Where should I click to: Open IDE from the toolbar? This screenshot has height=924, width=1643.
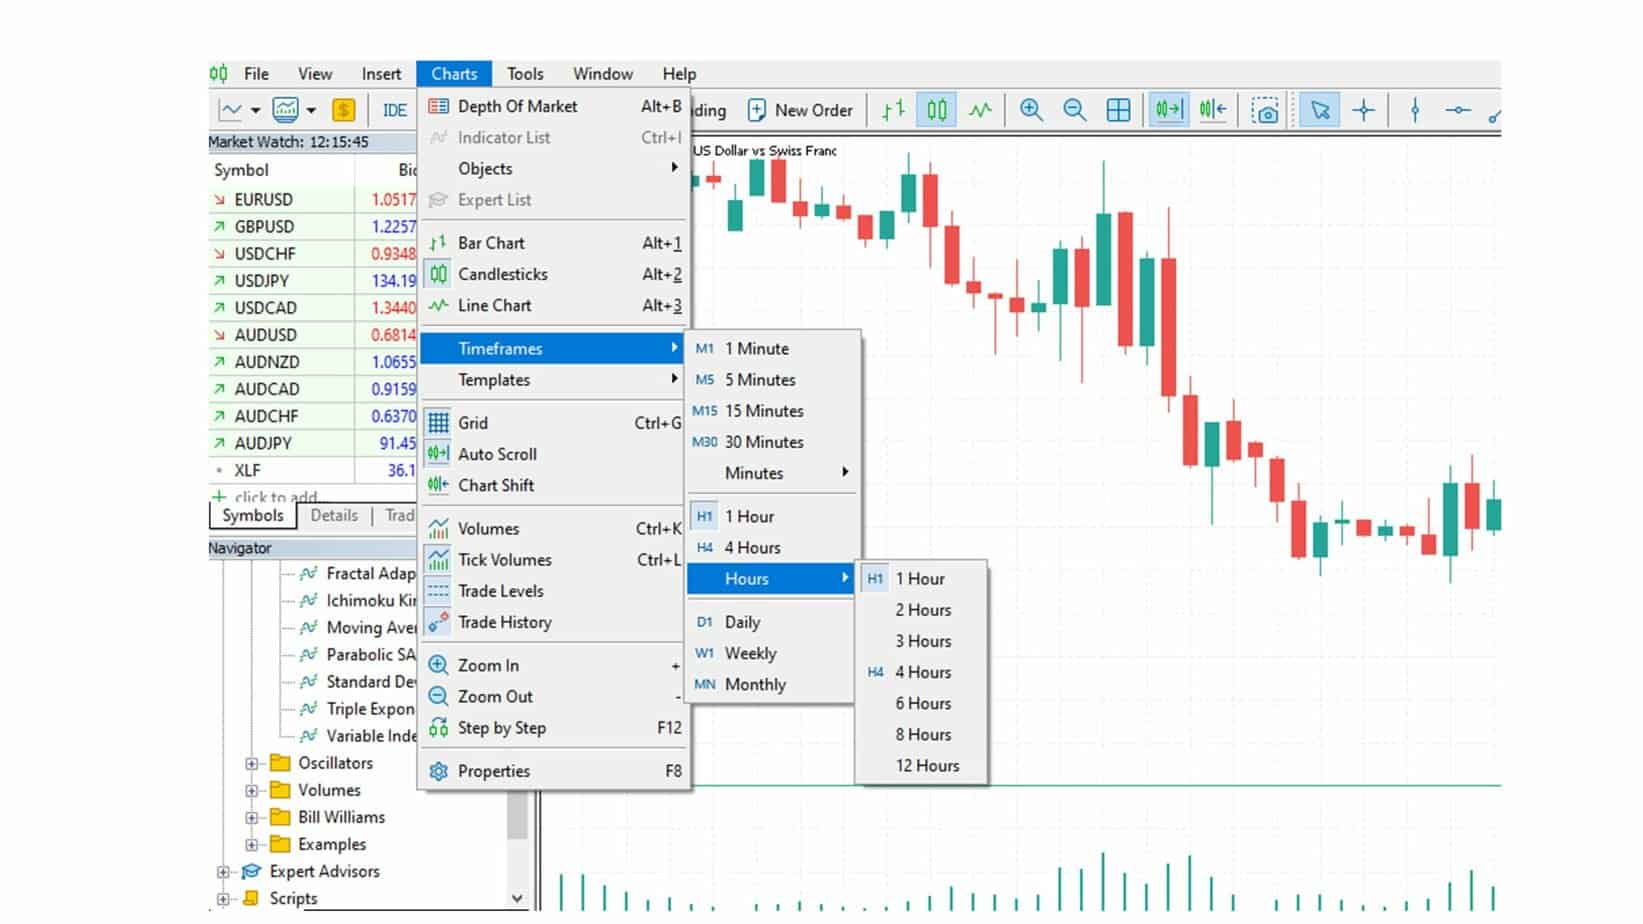point(395,110)
